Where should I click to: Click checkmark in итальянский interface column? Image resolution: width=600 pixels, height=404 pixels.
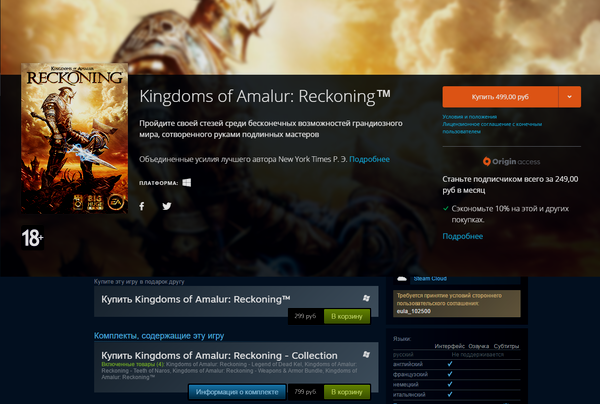click(450, 394)
